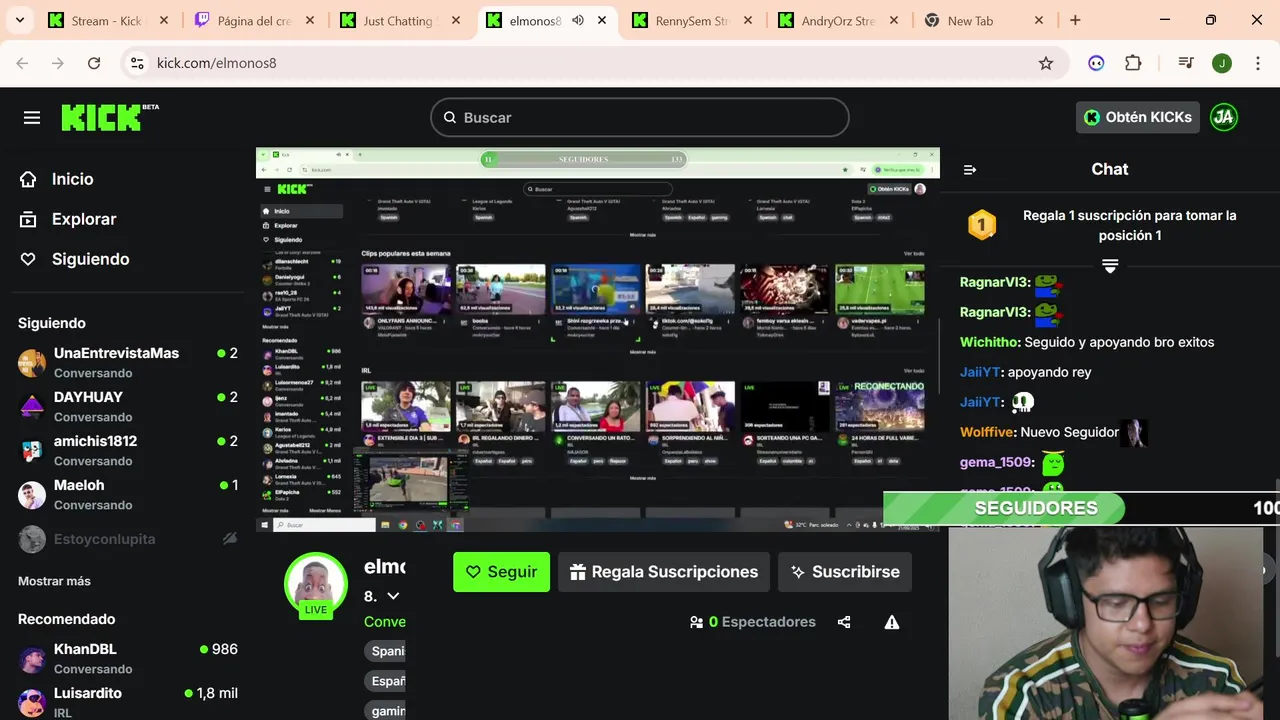The height and width of the screenshot is (720, 1280).
Task: Switch to RennySem Stream tab
Action: pos(692,20)
